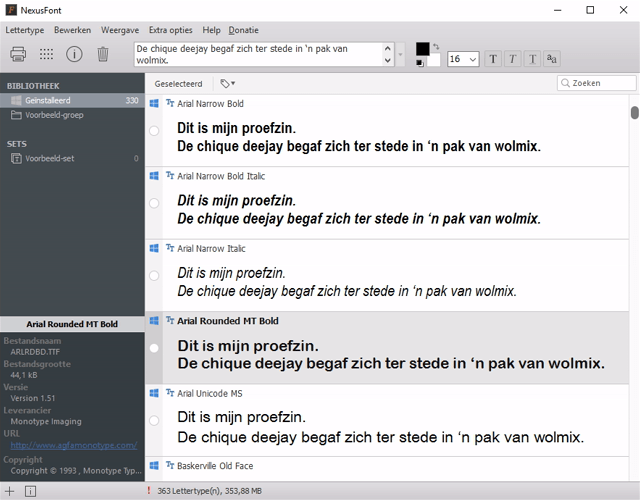
Task: Select Geïnstalleerd library item
Action: [x=72, y=100]
